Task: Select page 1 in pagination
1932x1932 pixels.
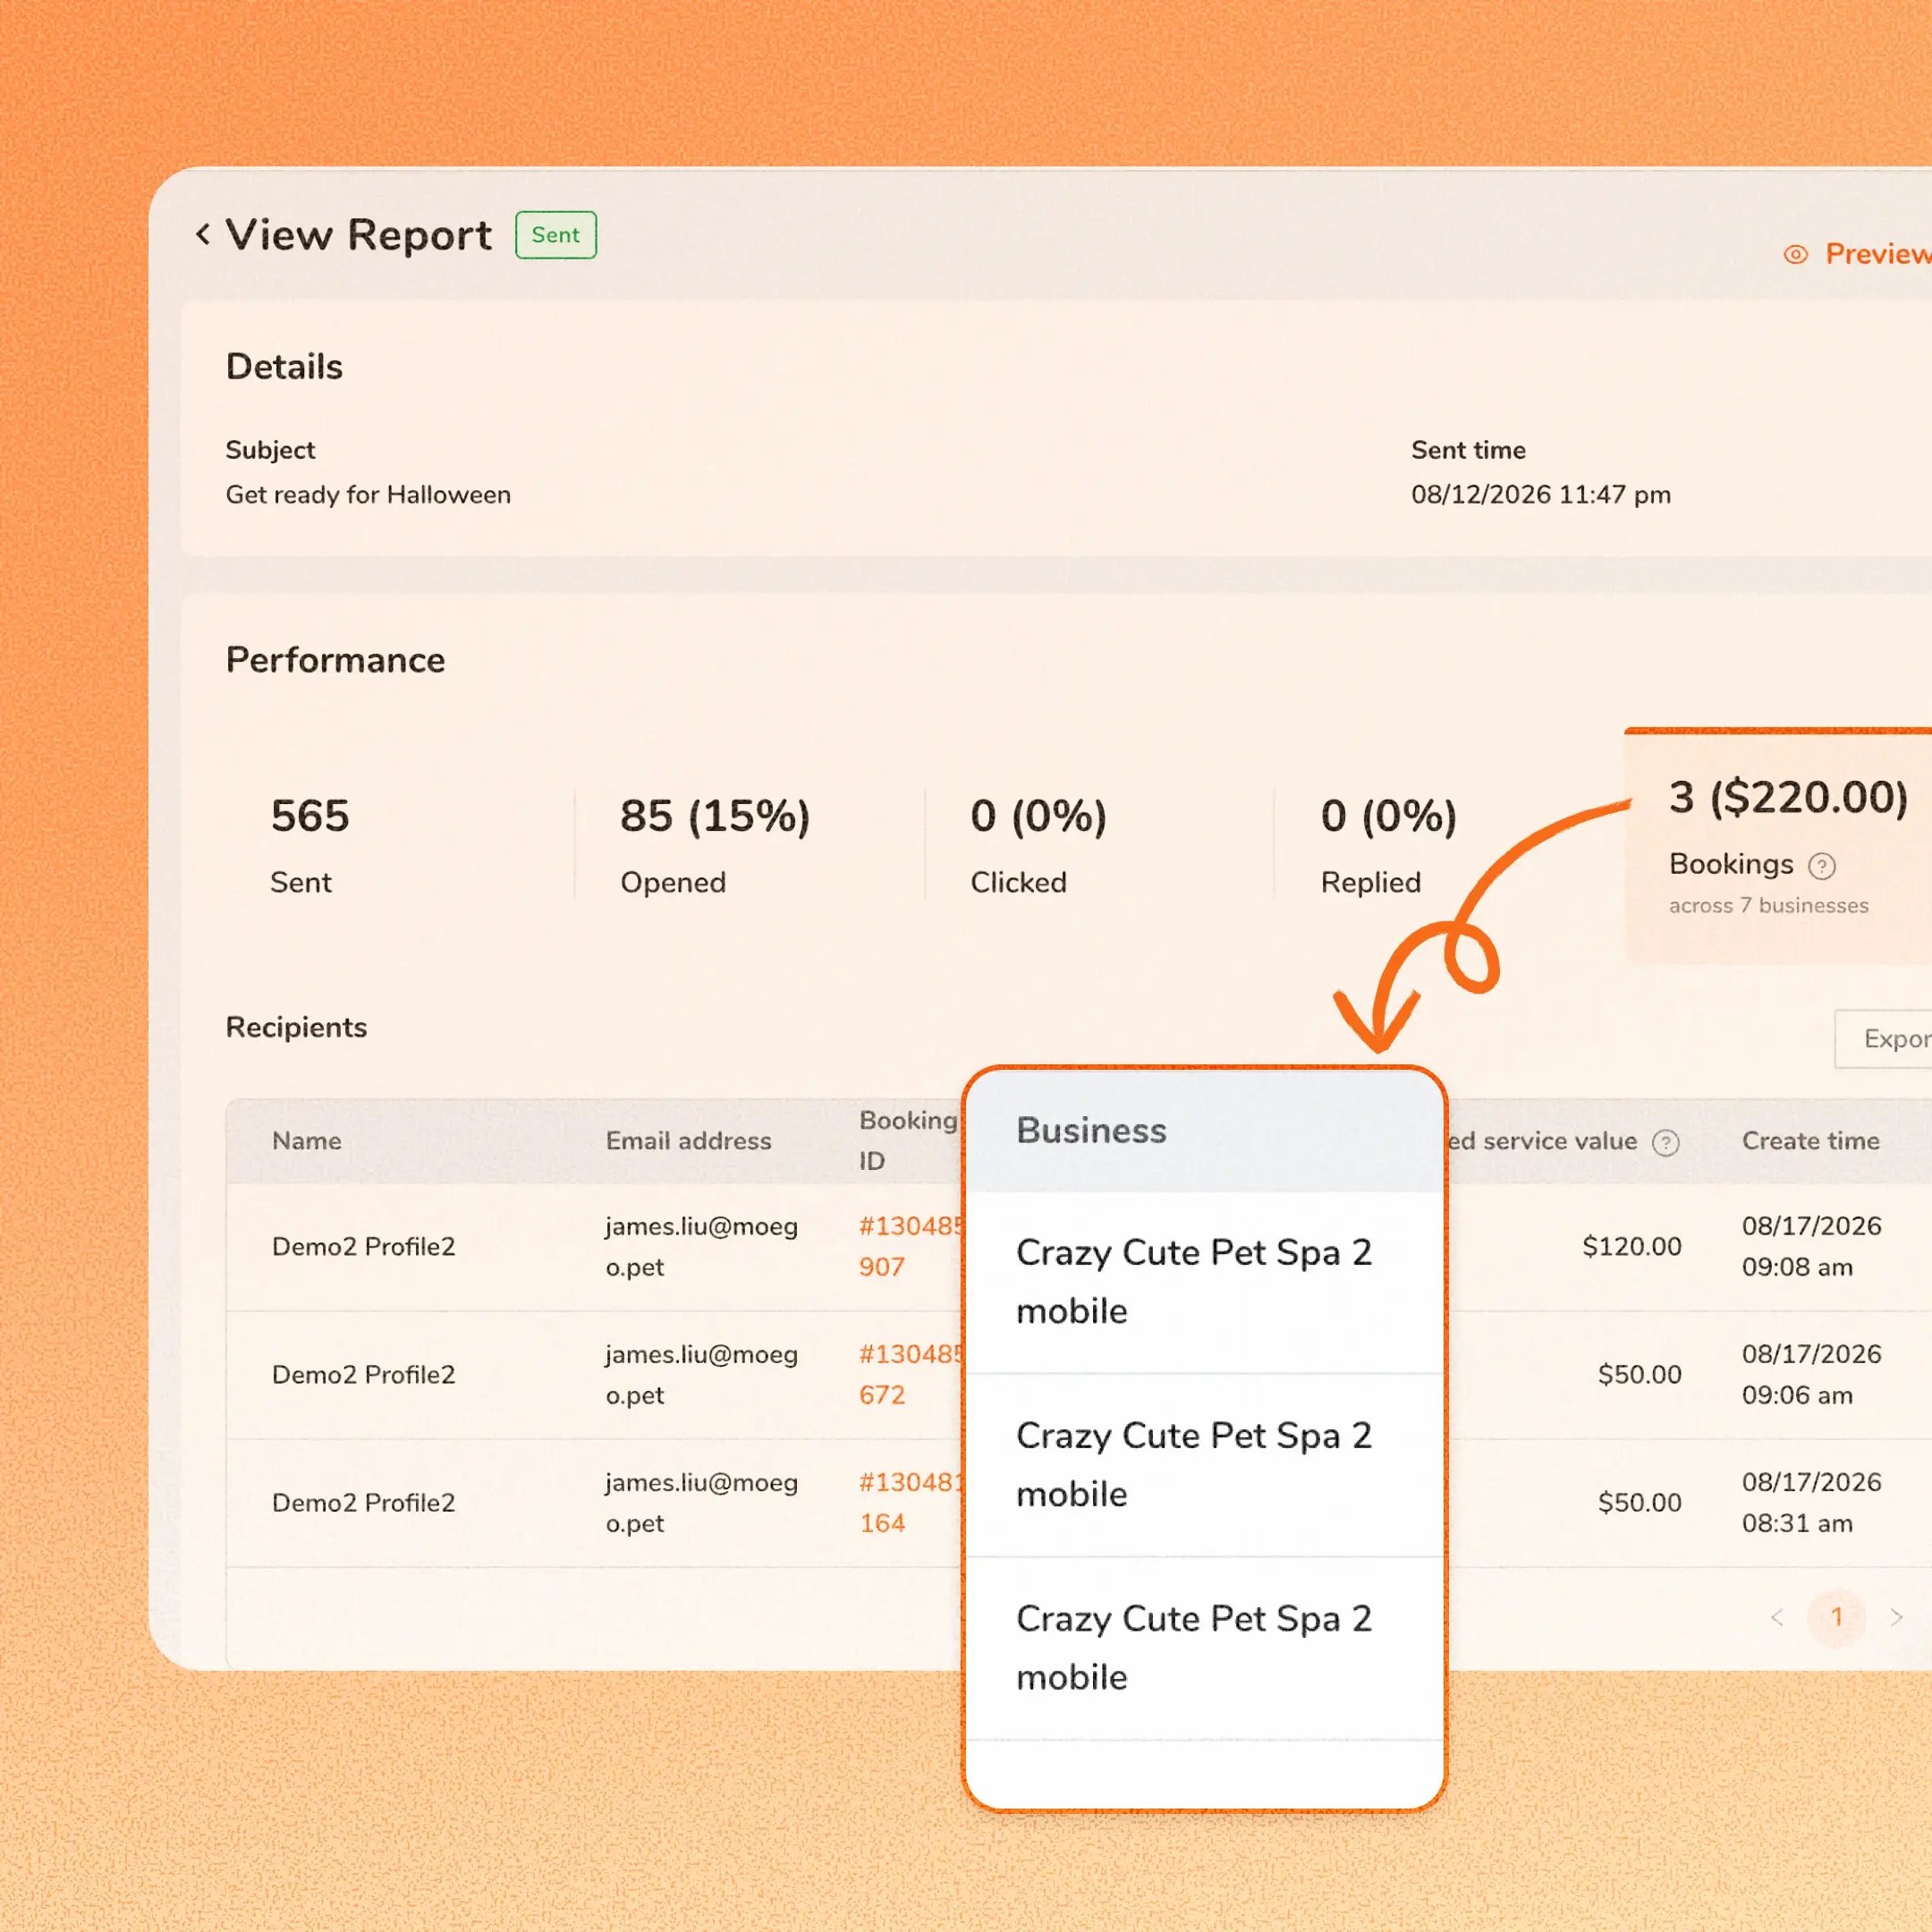Action: (x=1836, y=1617)
